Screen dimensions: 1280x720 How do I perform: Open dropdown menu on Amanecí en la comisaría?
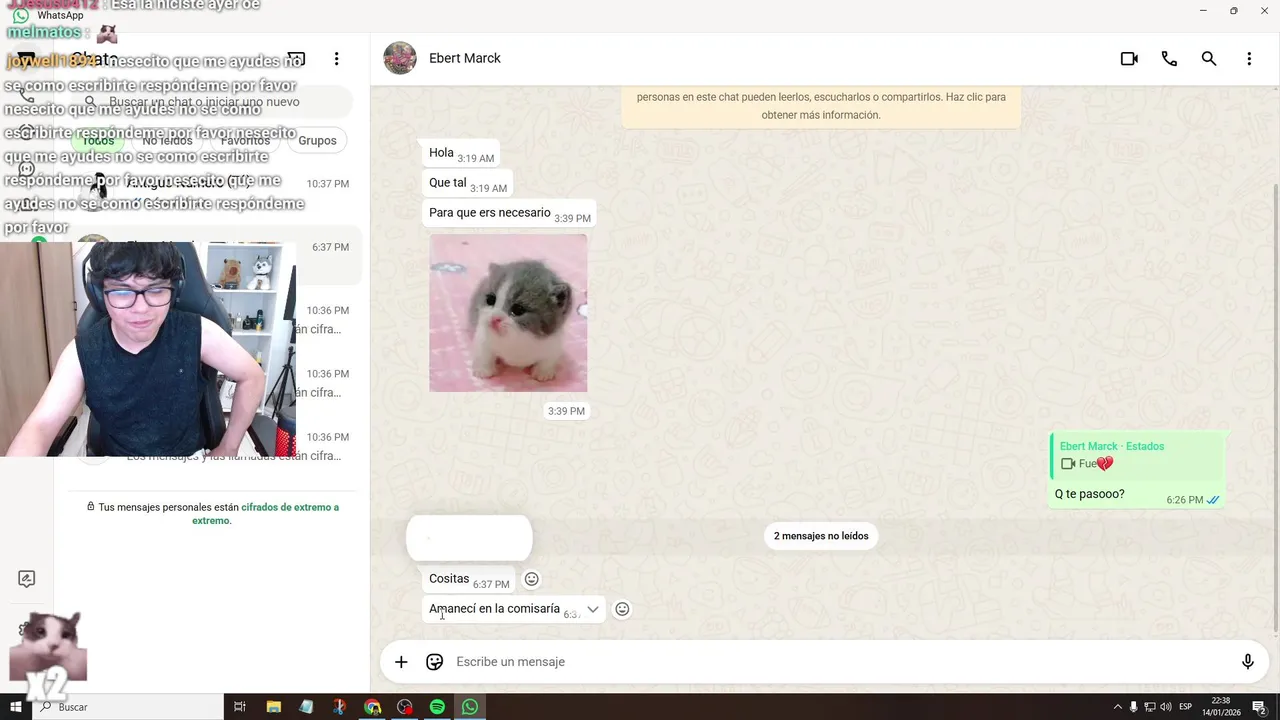(x=593, y=609)
